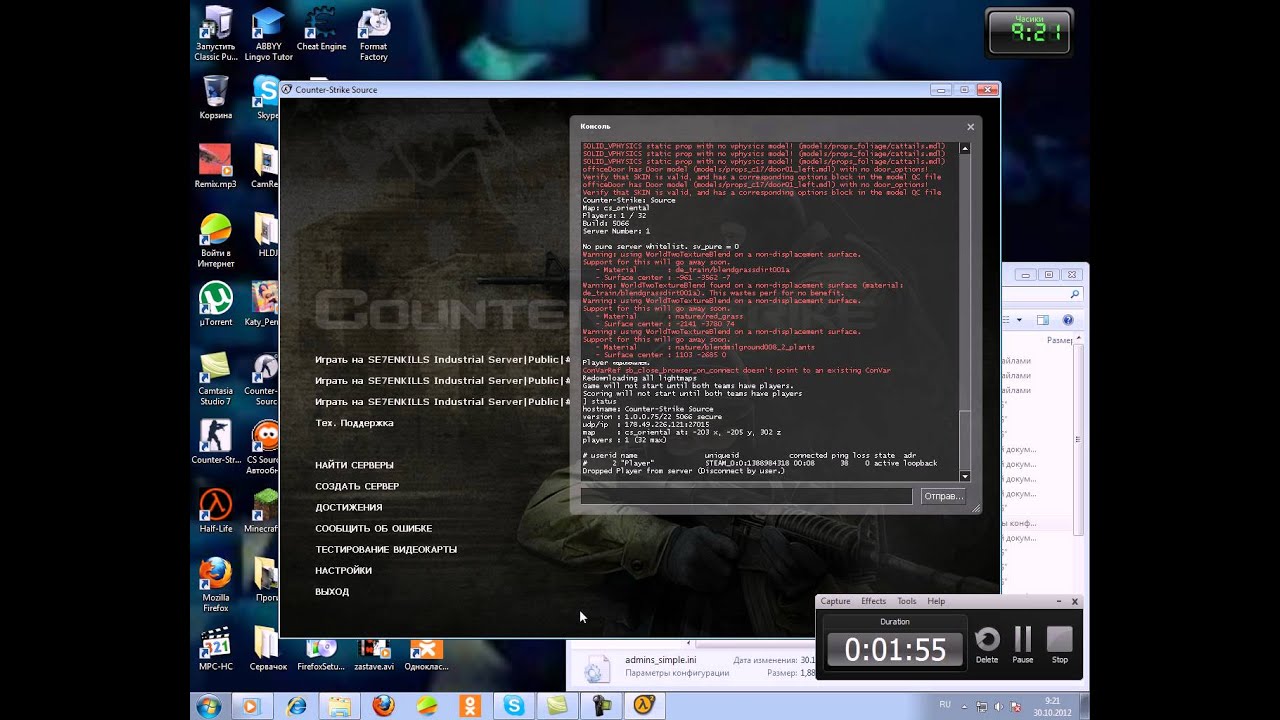Open Windows Explorer from the taskbar
Screen dimensions: 1280x720
[x=339, y=706]
